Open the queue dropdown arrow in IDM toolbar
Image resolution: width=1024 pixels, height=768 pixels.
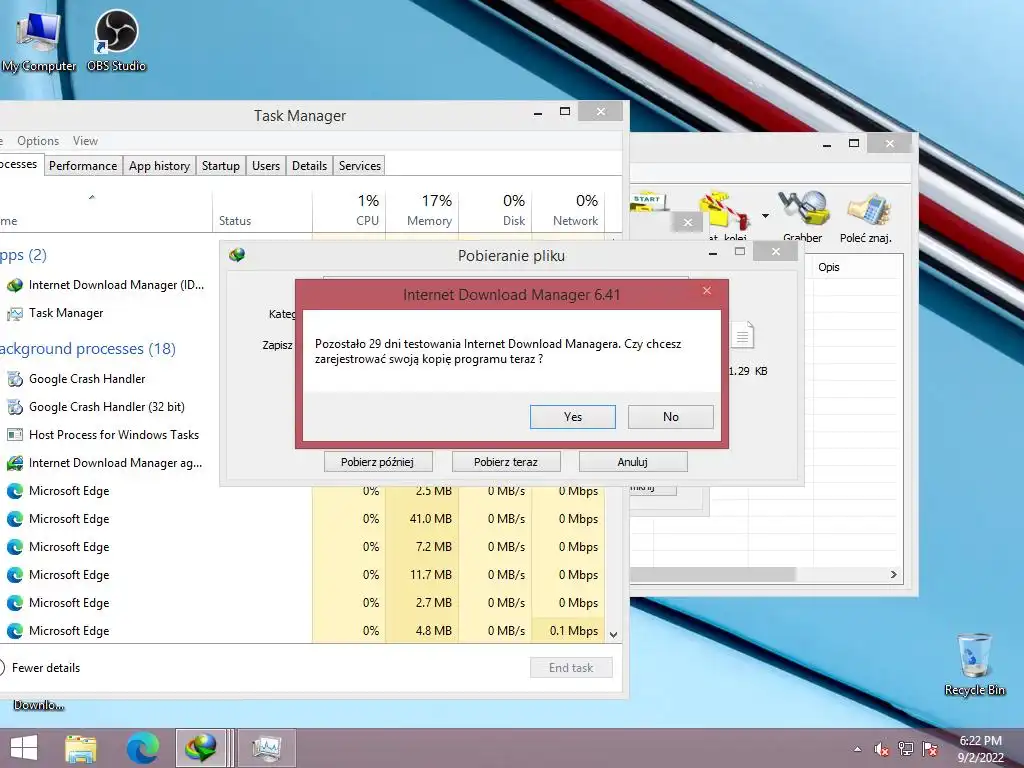(765, 215)
